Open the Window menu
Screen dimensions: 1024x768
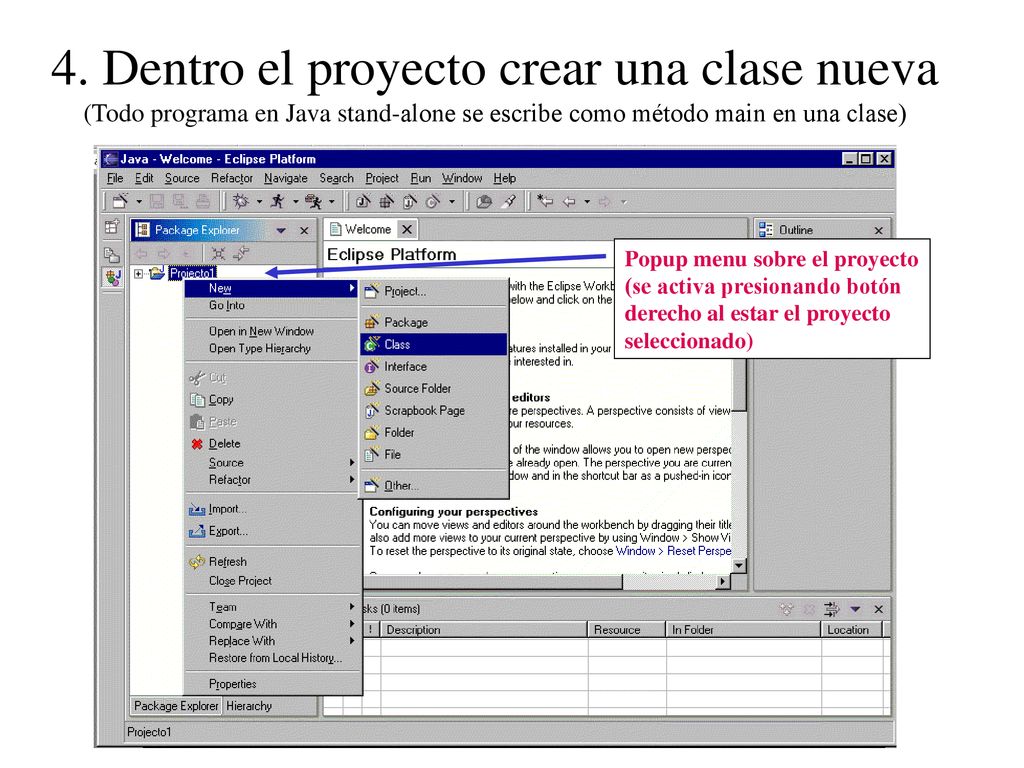tap(462, 178)
